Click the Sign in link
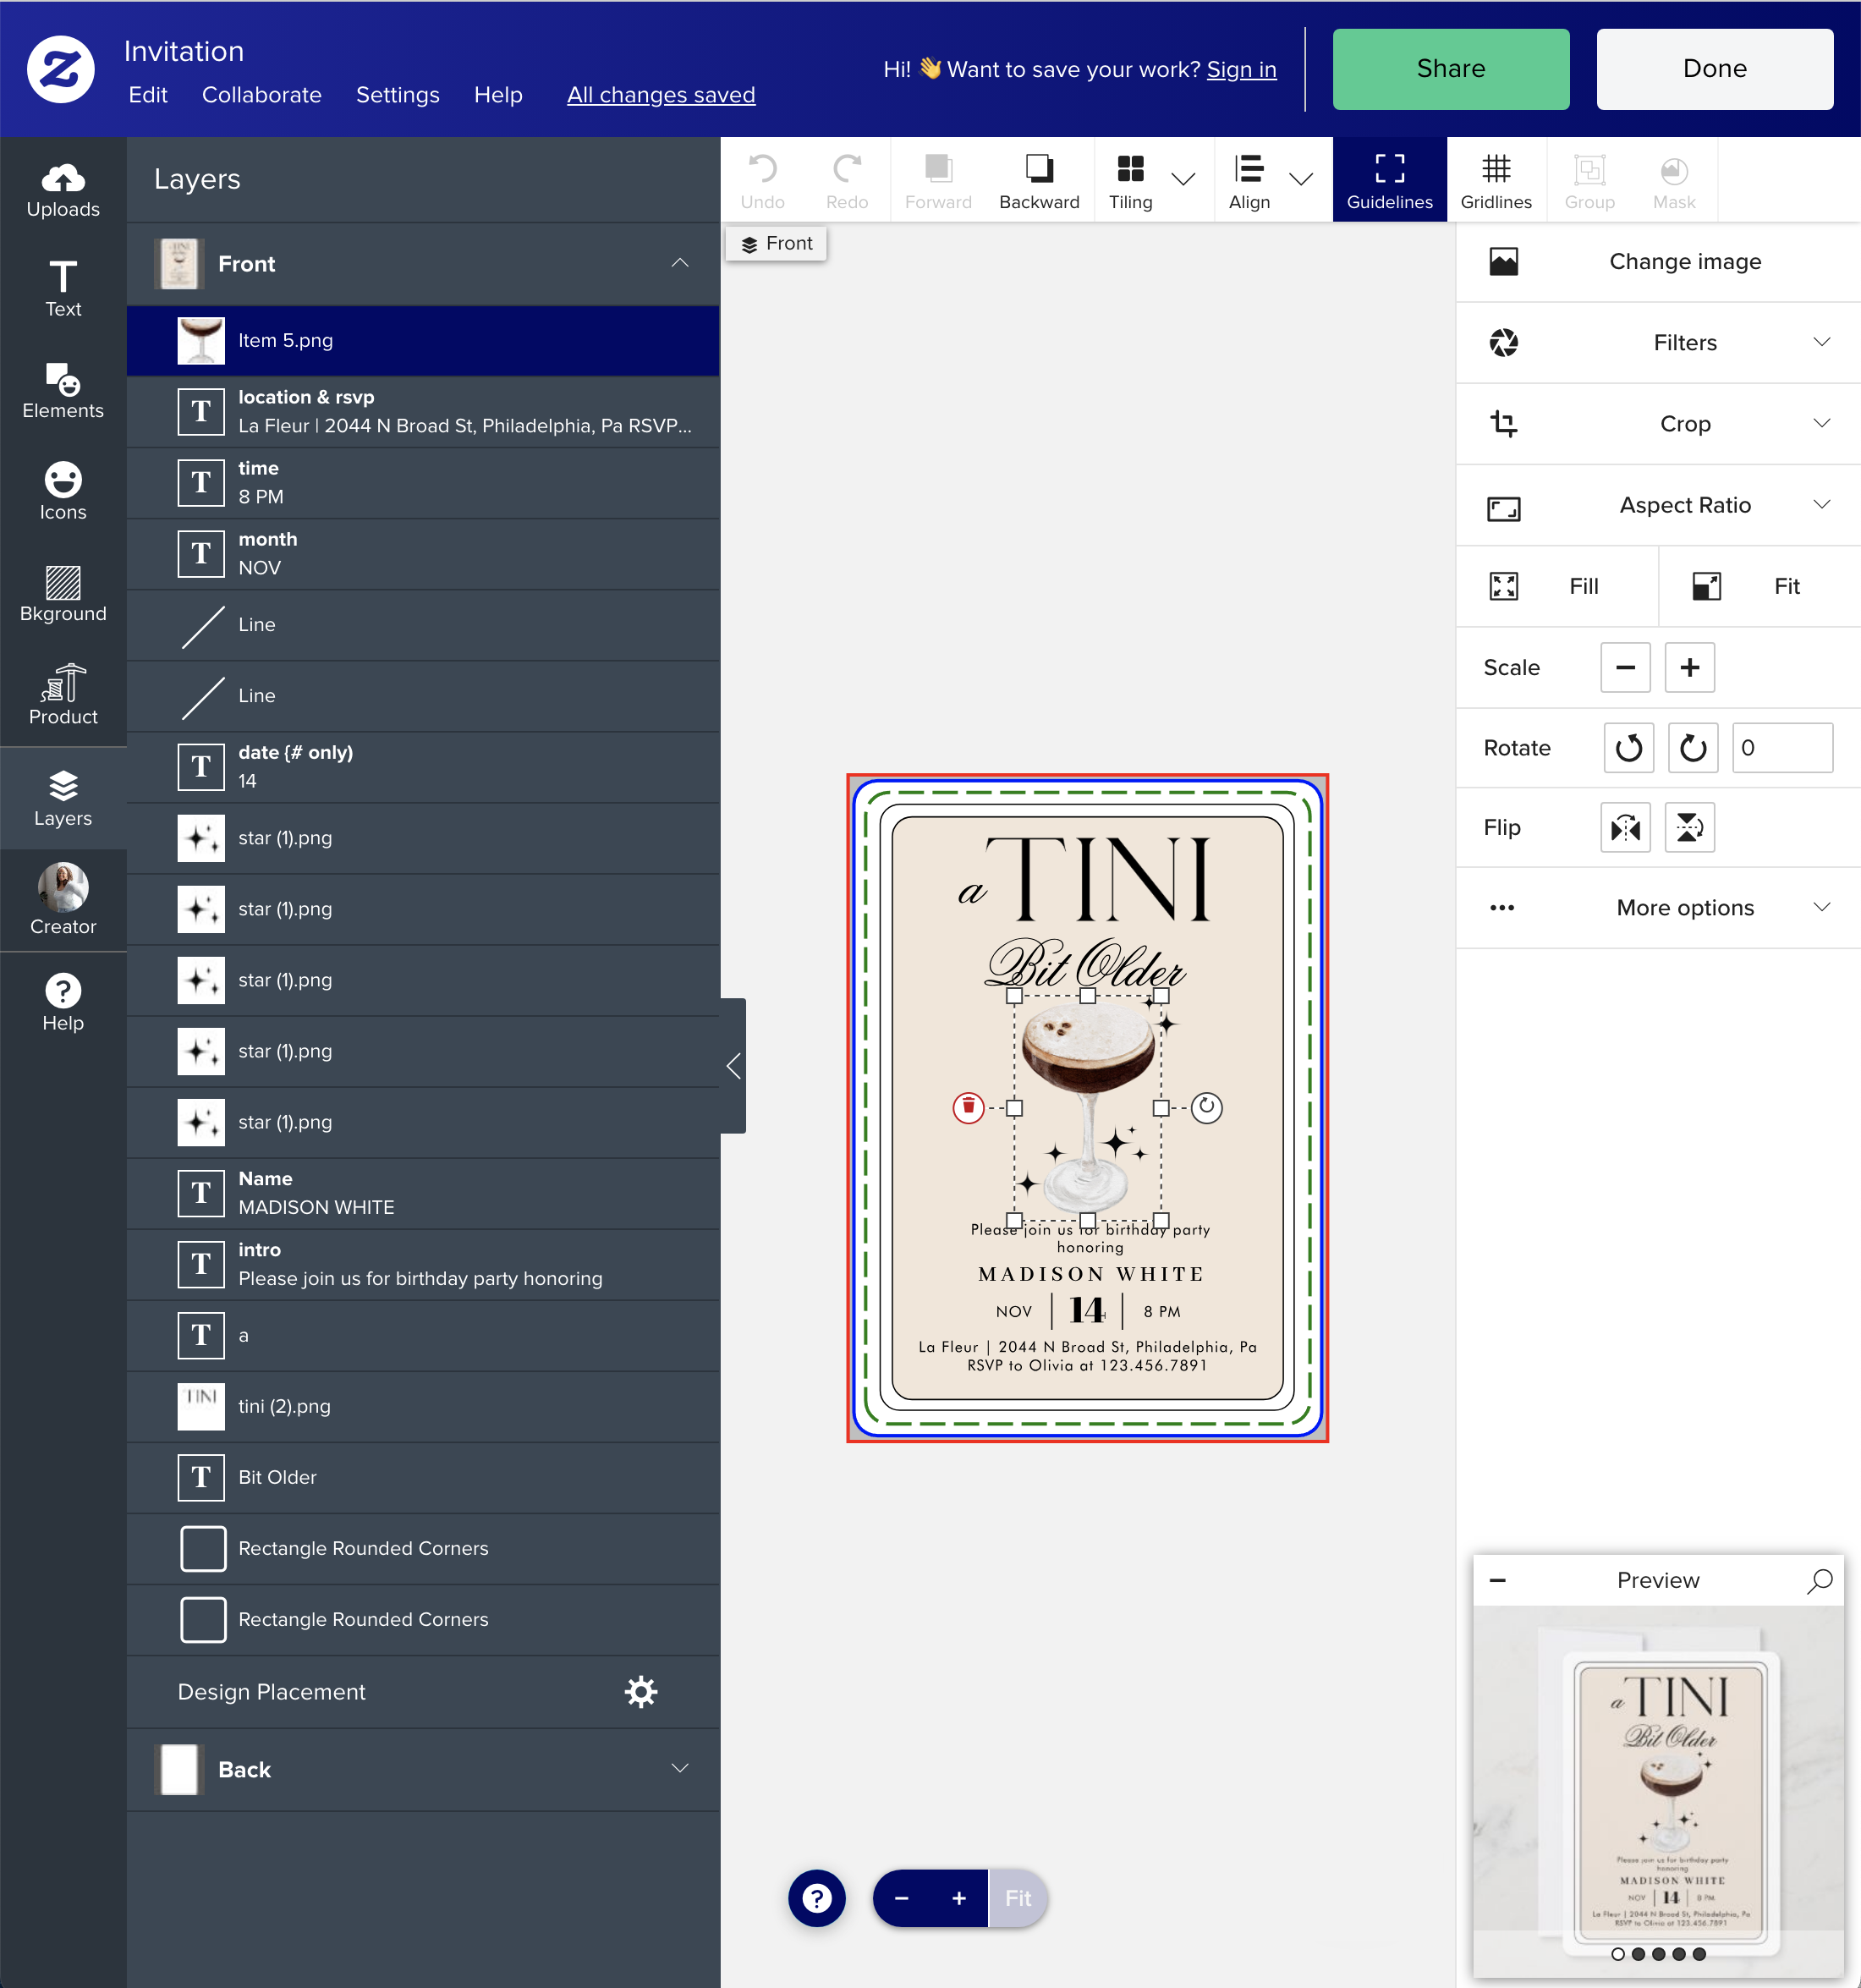This screenshot has height=1988, width=1861. (1241, 69)
